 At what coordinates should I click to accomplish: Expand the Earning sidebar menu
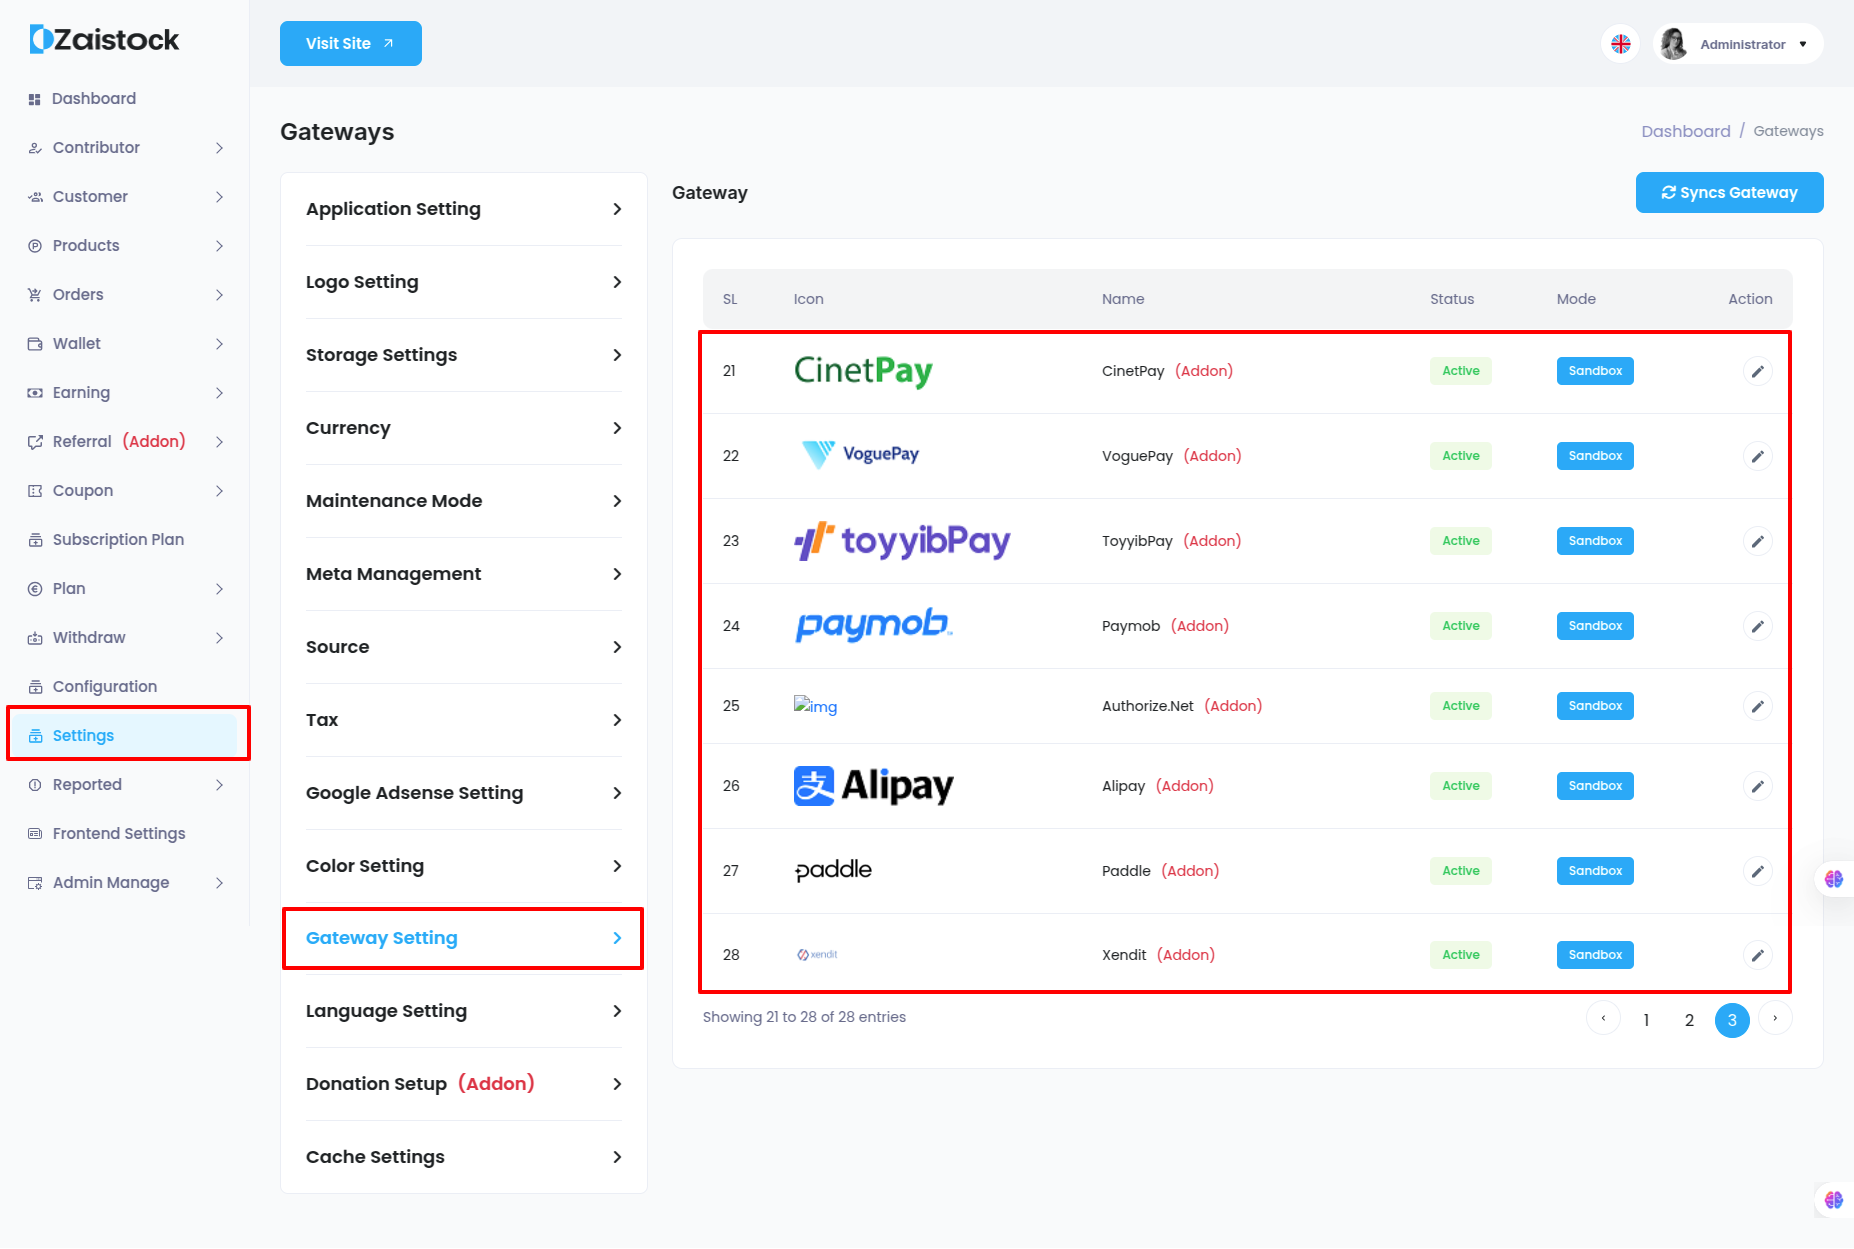pyautogui.click(x=125, y=393)
